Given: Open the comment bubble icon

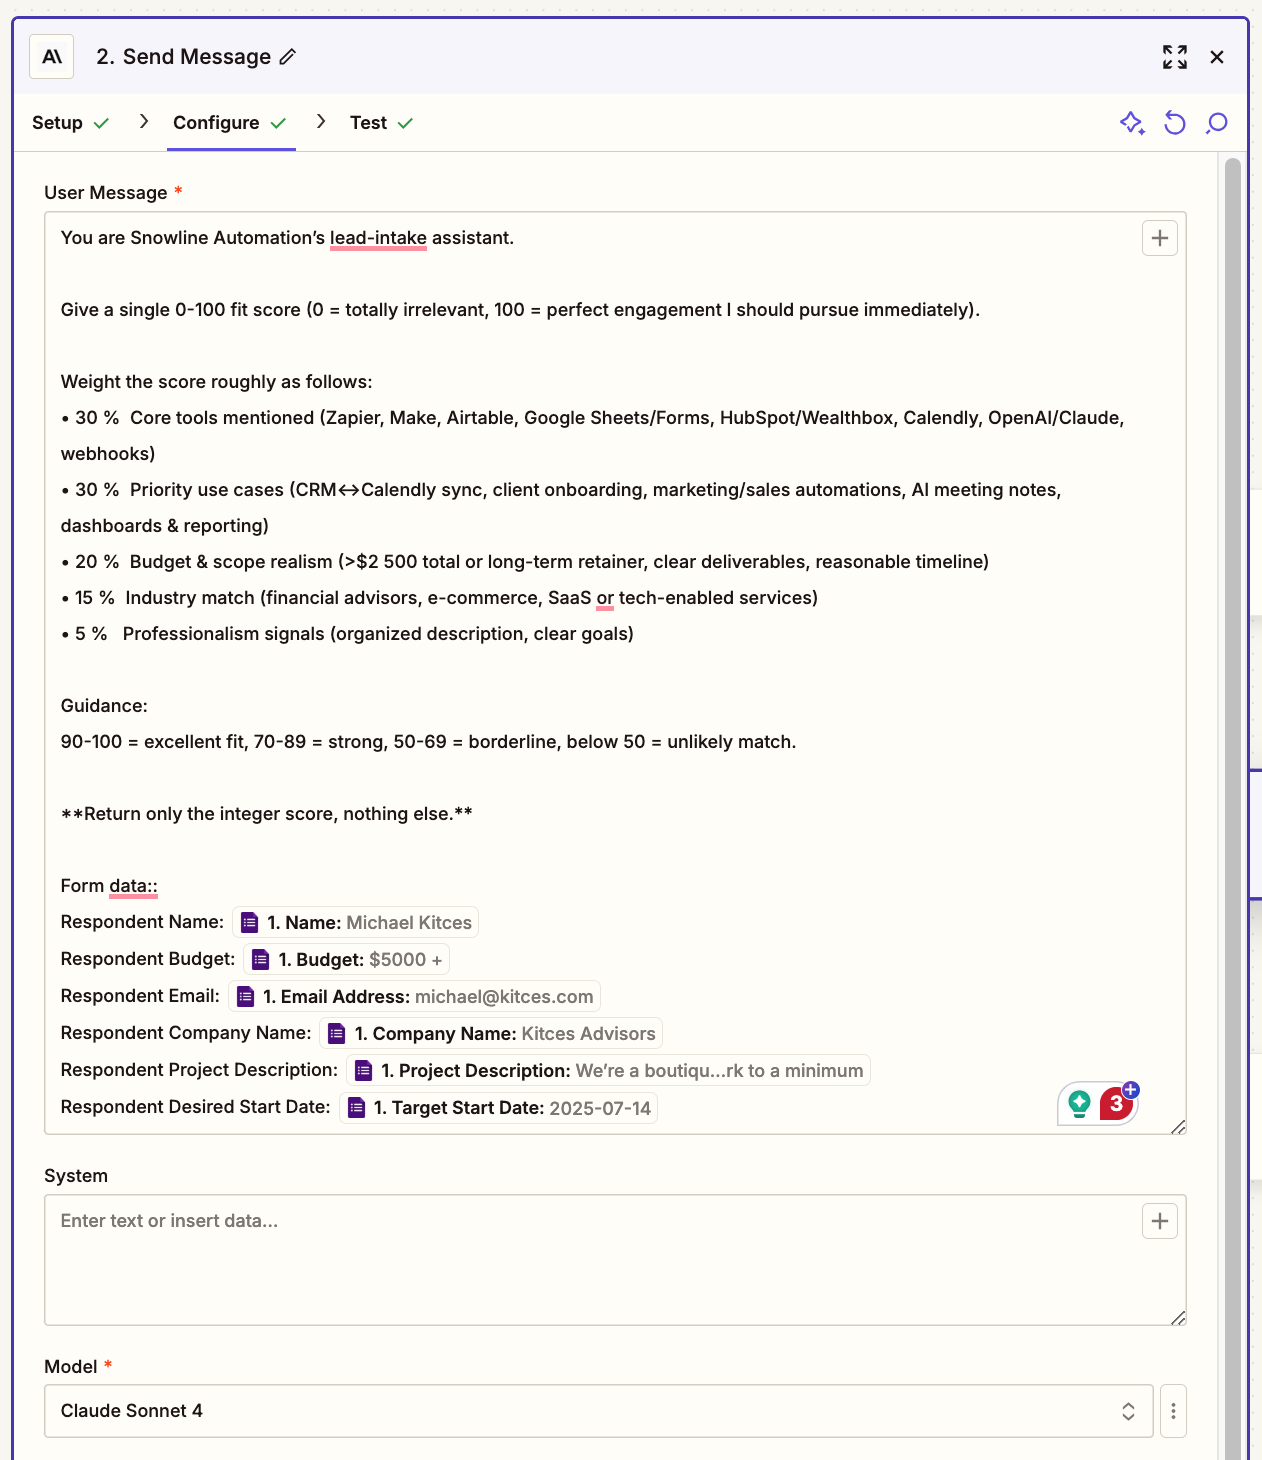Looking at the screenshot, I should pos(1217,123).
